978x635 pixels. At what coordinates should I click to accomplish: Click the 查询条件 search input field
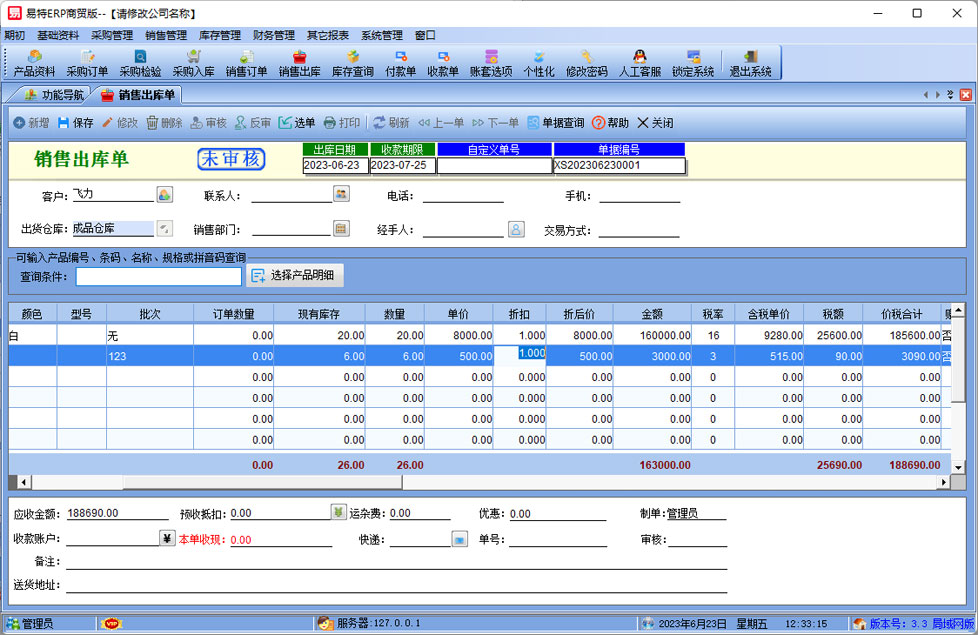159,276
